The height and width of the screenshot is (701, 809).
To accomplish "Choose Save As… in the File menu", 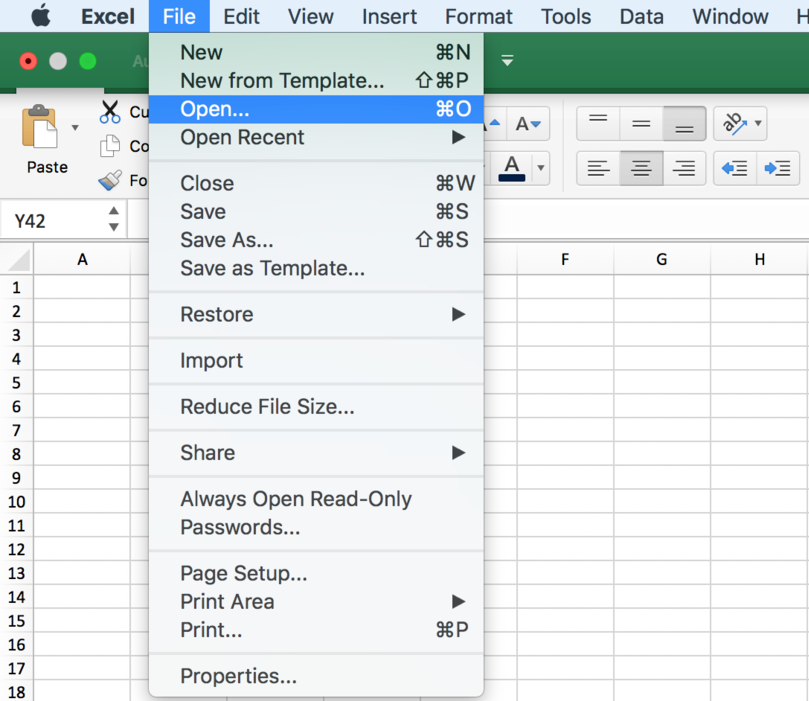I will 316,240.
